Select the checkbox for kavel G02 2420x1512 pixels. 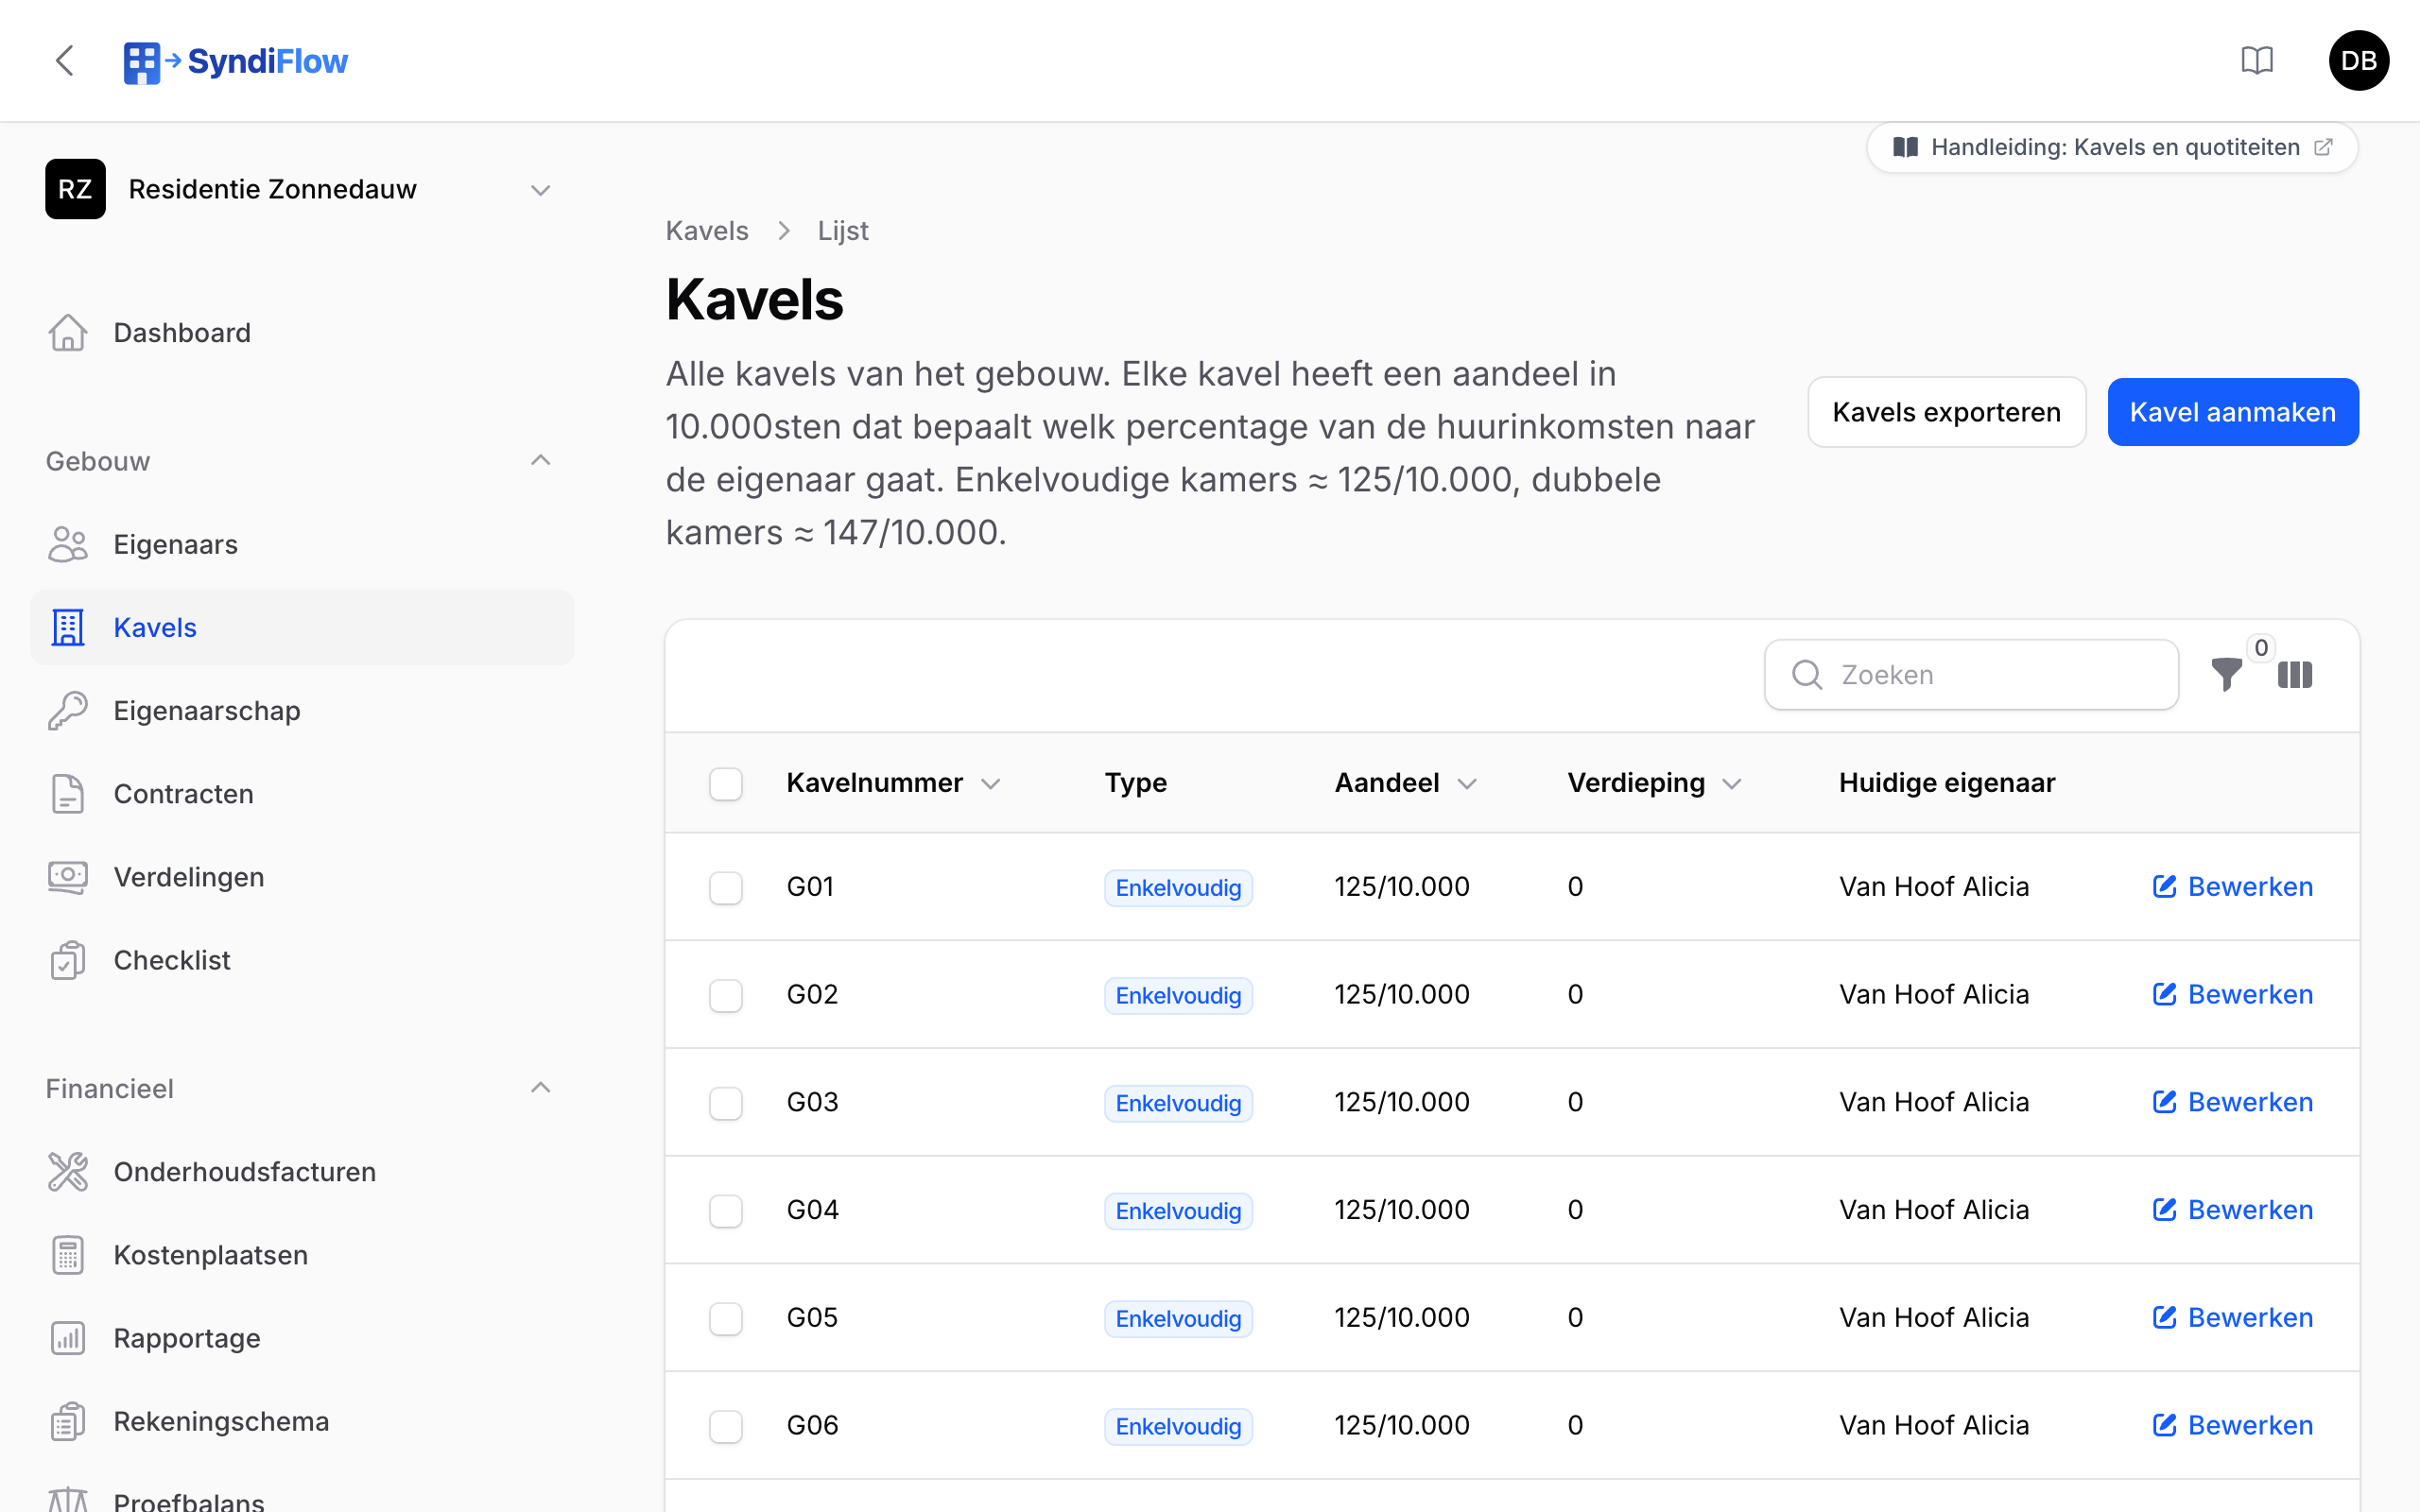click(x=726, y=995)
